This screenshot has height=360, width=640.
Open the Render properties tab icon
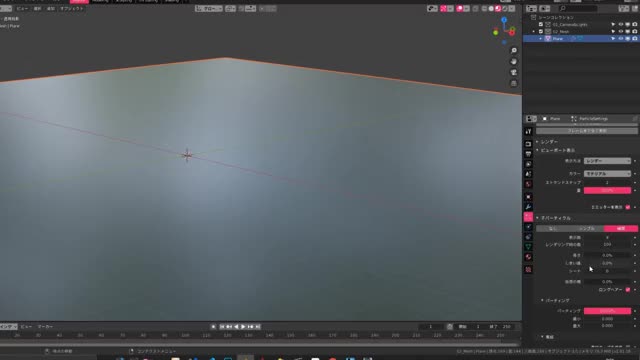pos(528,144)
